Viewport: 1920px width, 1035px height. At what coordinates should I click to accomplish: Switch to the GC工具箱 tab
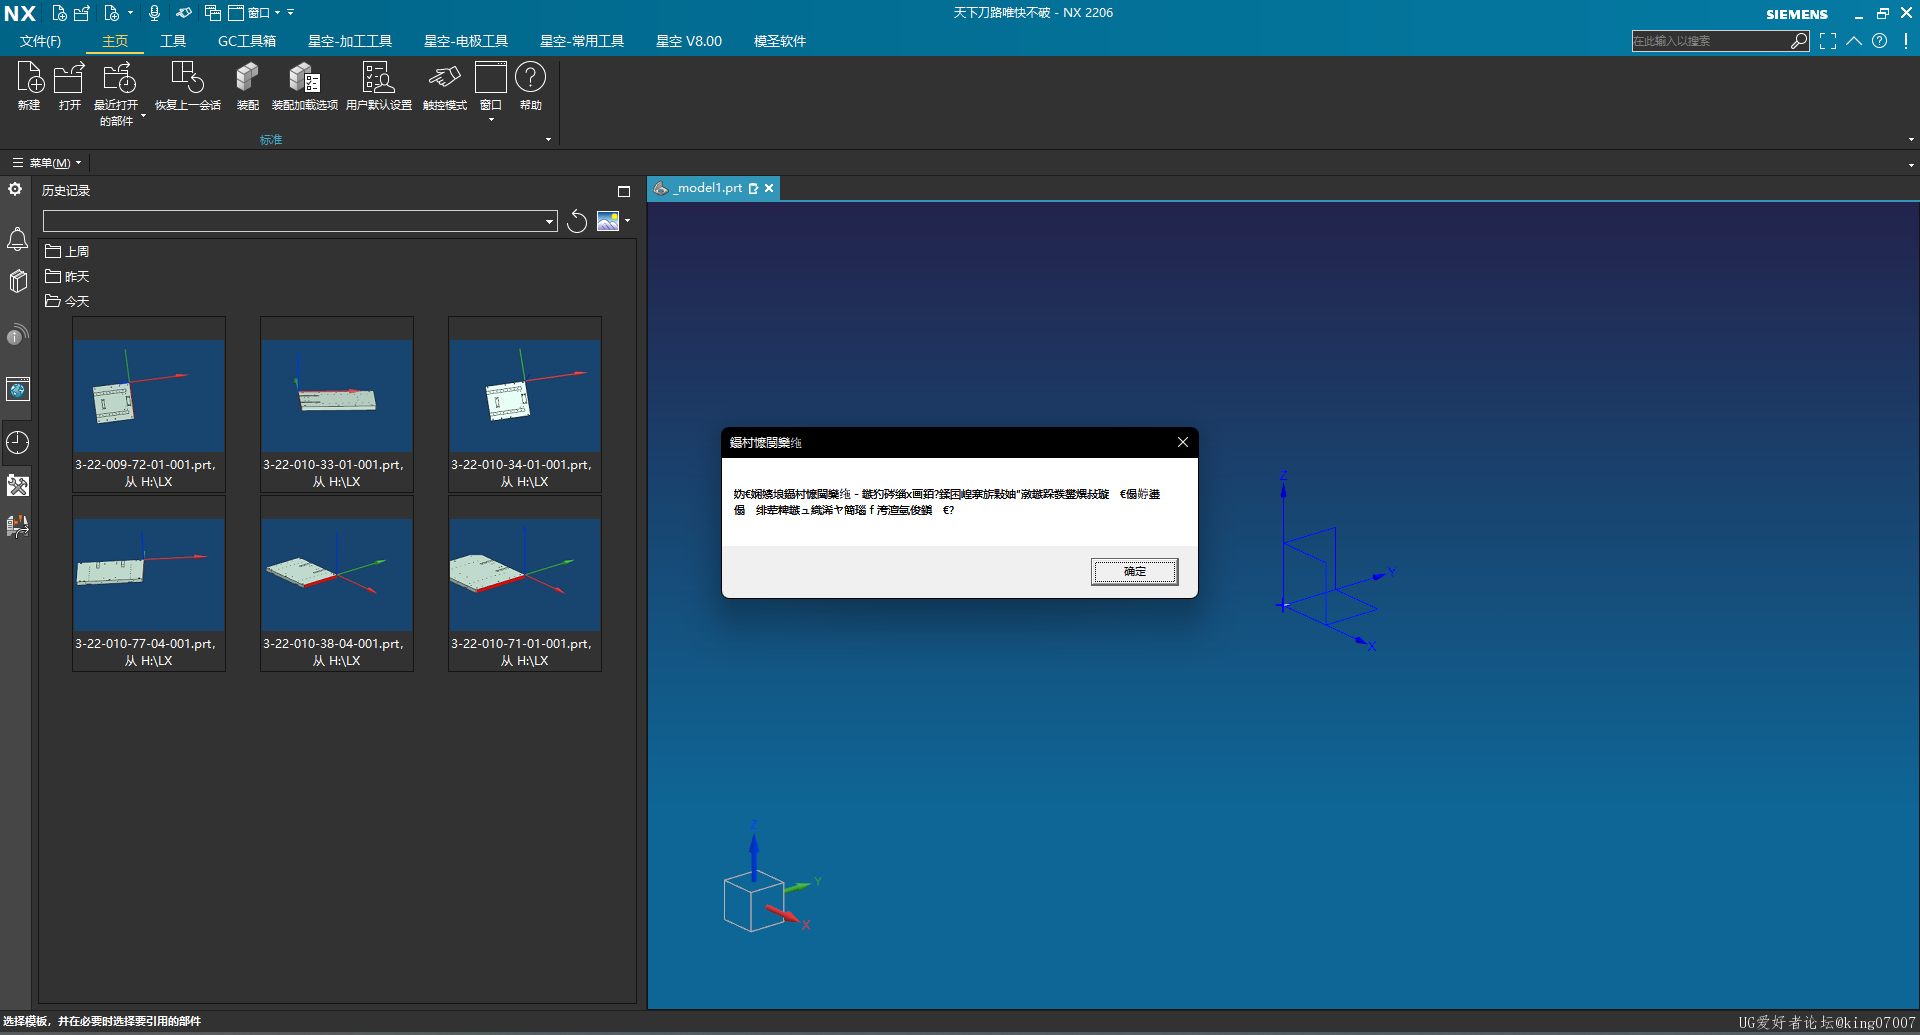[247, 41]
